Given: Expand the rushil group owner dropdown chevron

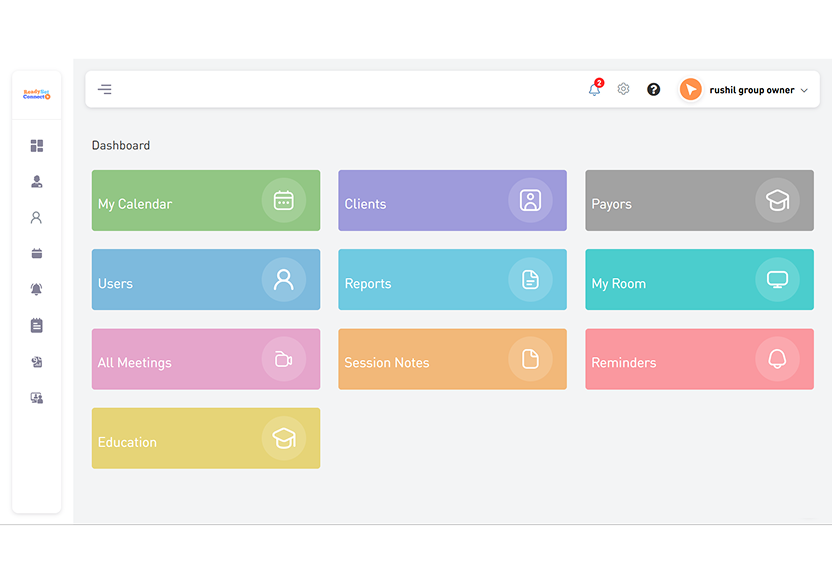Looking at the screenshot, I should point(804,91).
